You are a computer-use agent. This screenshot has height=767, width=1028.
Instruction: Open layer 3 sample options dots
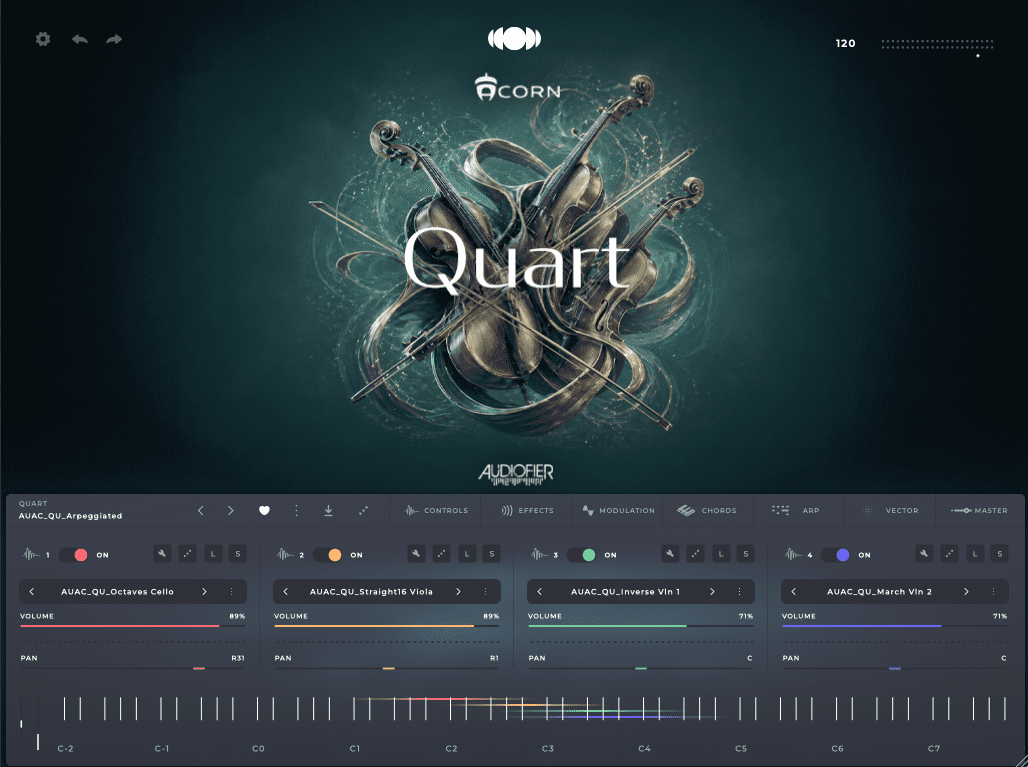point(739,591)
